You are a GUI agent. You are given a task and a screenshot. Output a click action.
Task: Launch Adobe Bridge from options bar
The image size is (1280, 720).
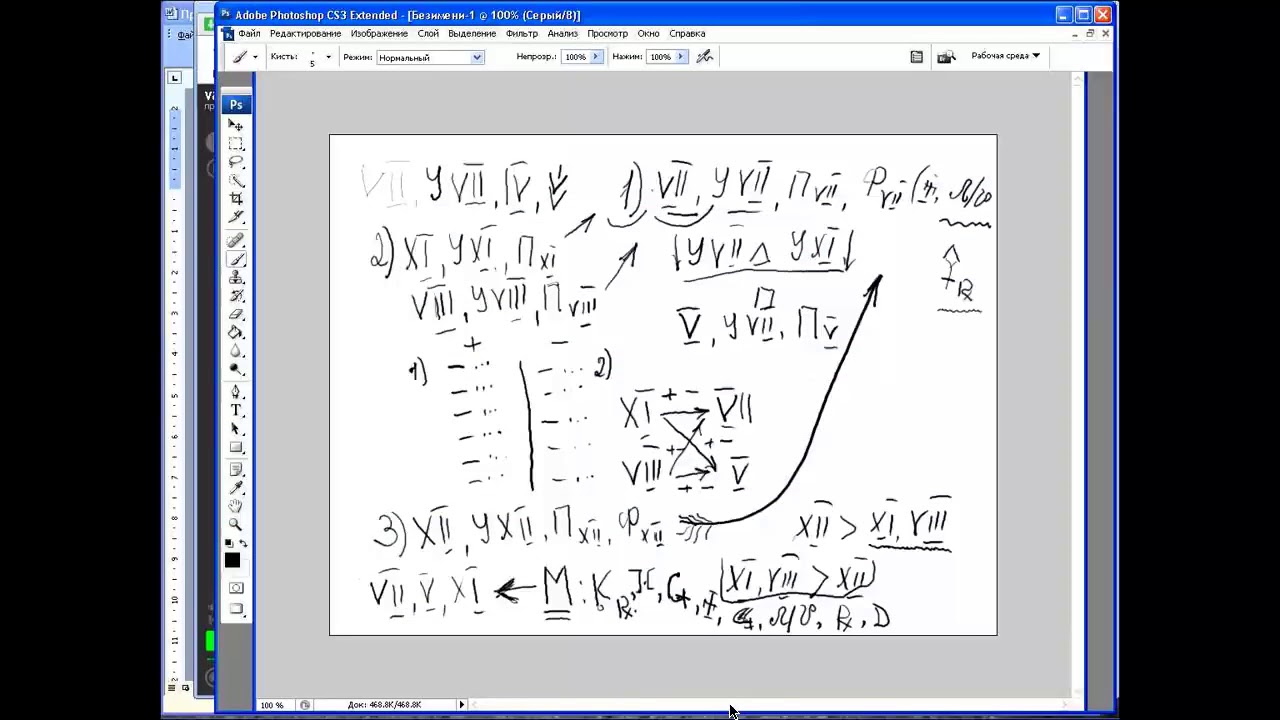(946, 57)
